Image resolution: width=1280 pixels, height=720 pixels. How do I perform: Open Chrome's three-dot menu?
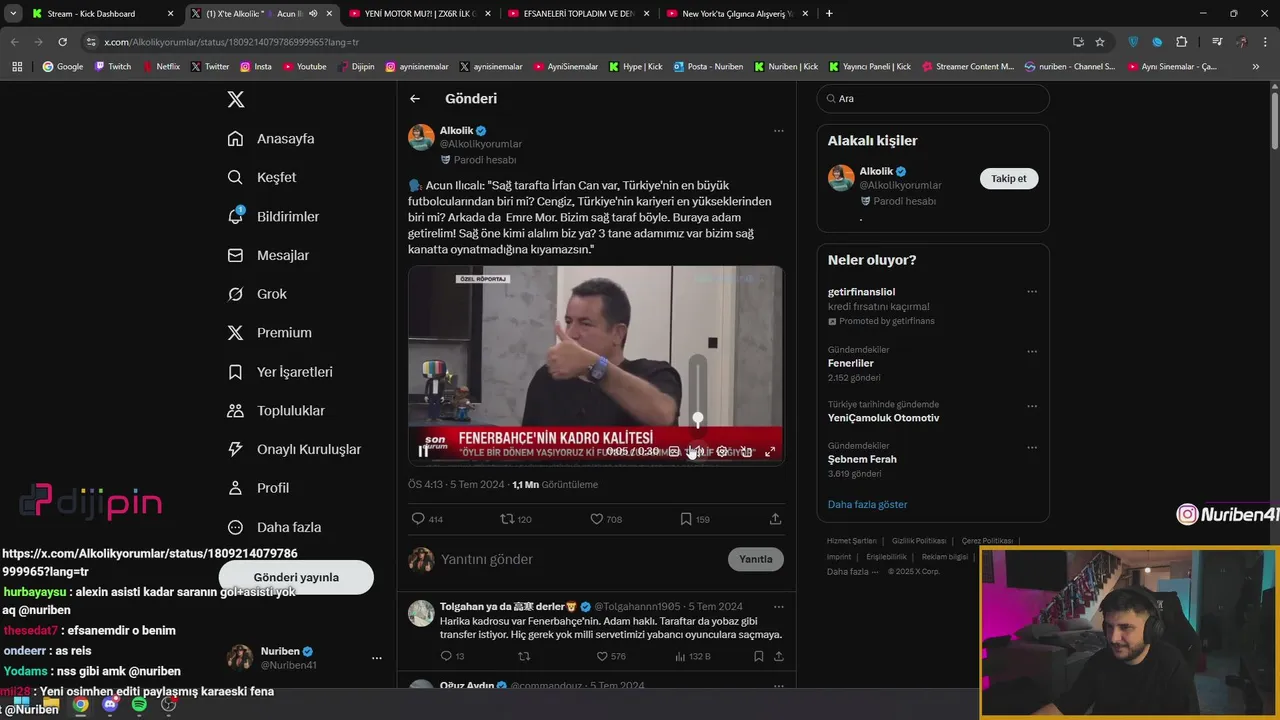click(x=1266, y=42)
